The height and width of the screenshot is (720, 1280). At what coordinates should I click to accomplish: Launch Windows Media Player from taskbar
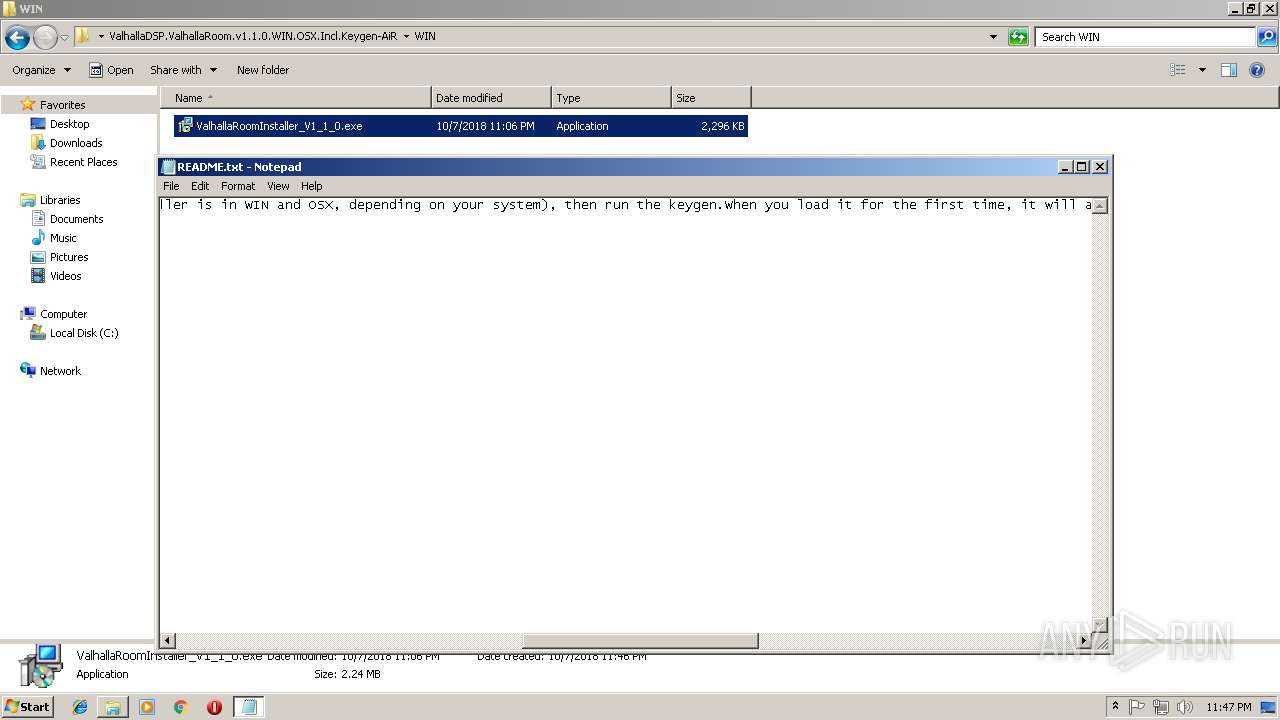coord(147,707)
